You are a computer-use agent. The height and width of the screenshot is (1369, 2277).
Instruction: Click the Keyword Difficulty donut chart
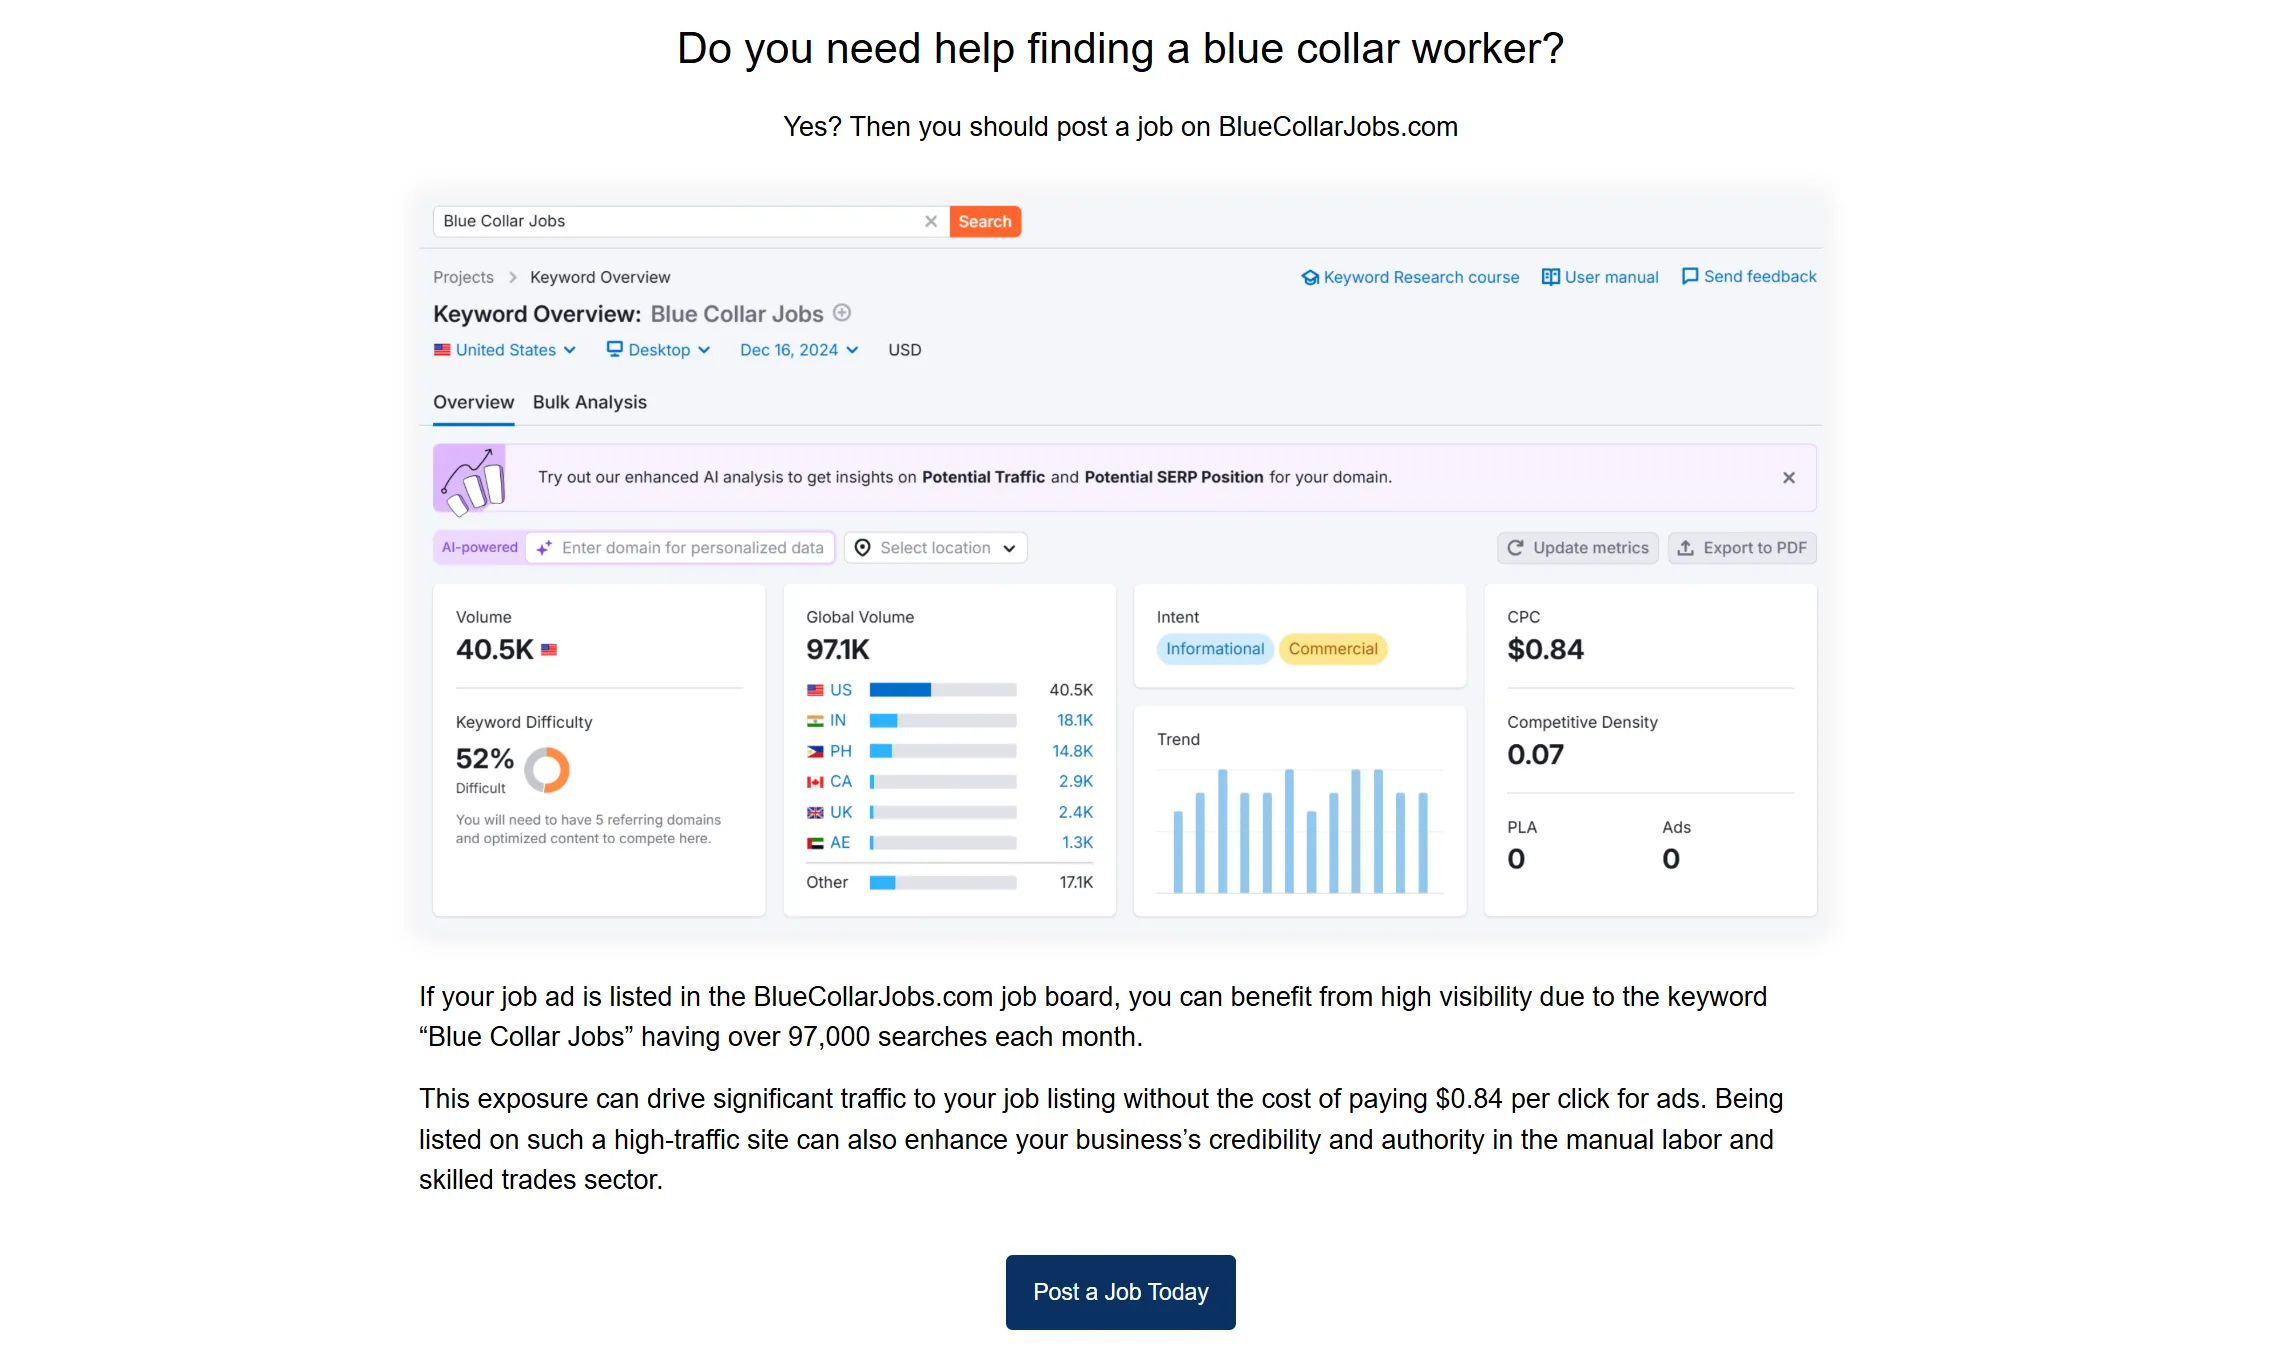coord(547,770)
